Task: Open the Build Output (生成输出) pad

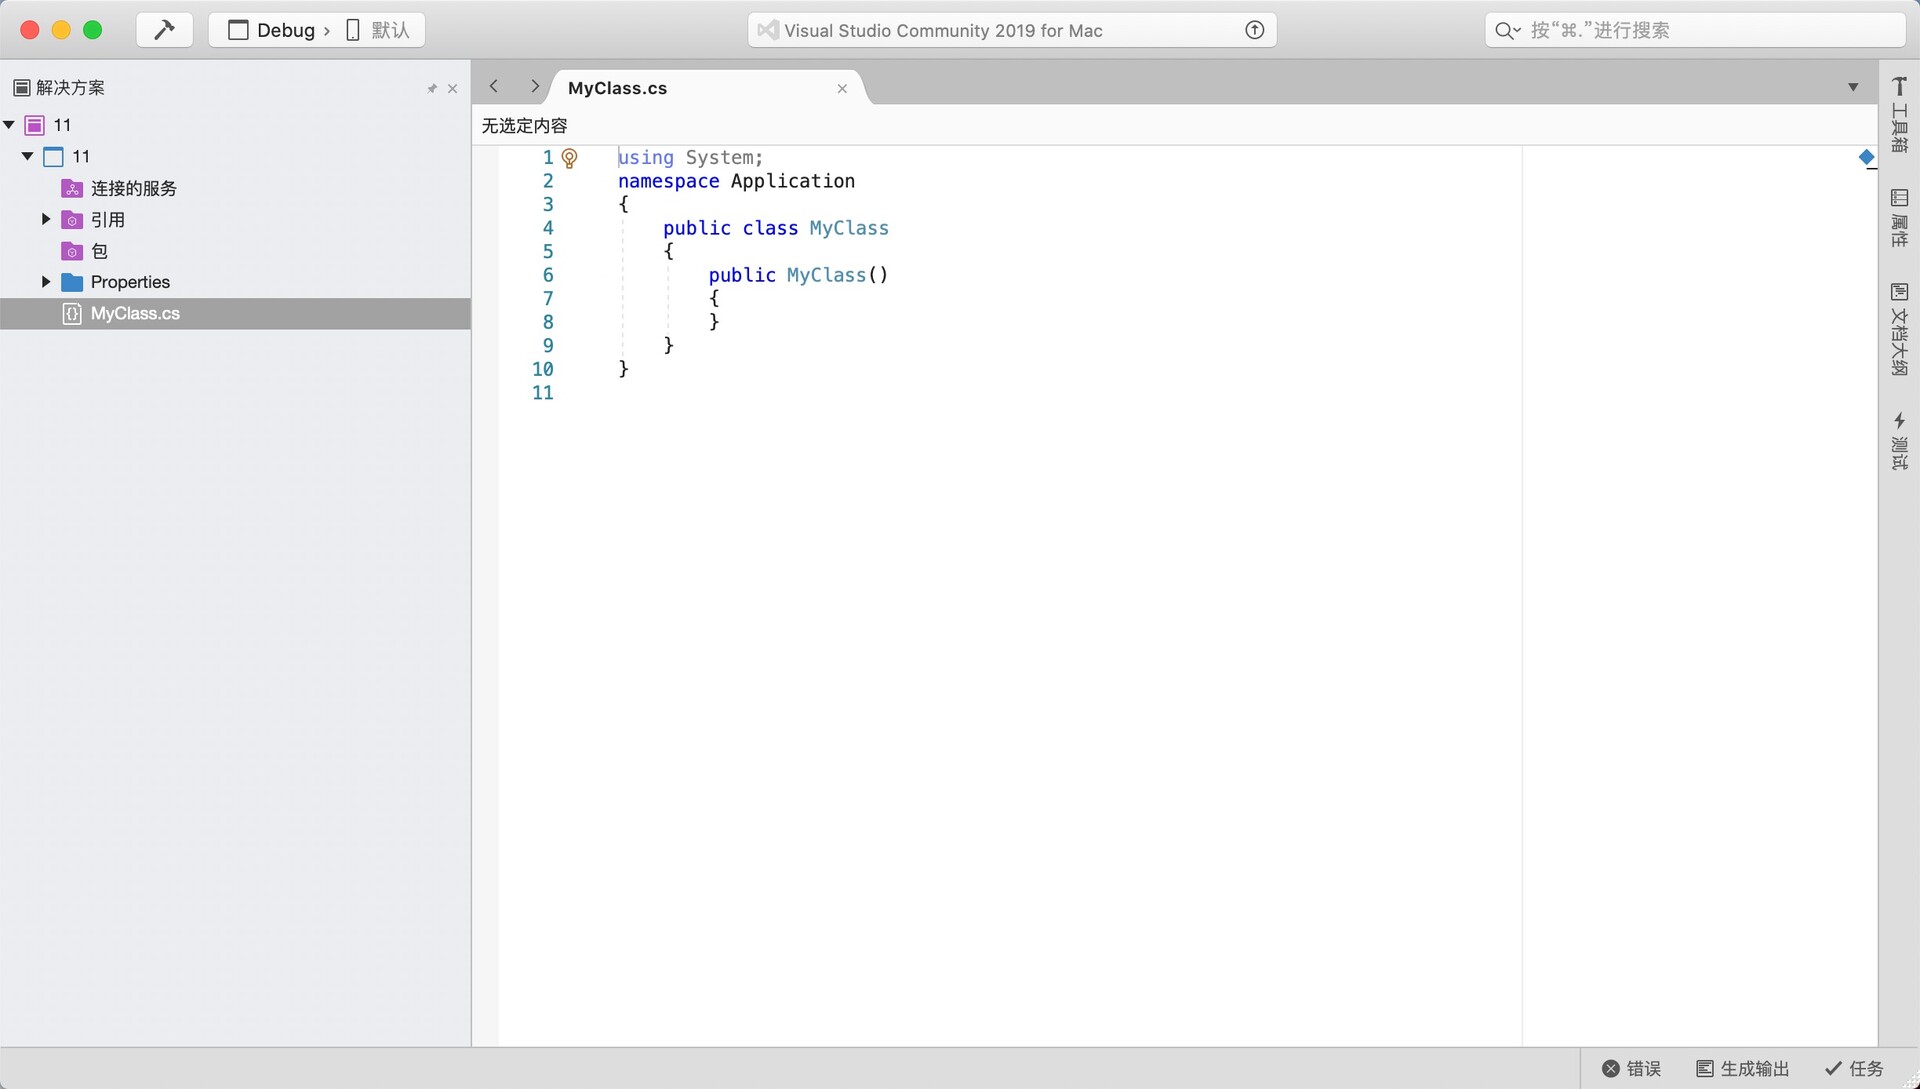Action: (x=1744, y=1068)
